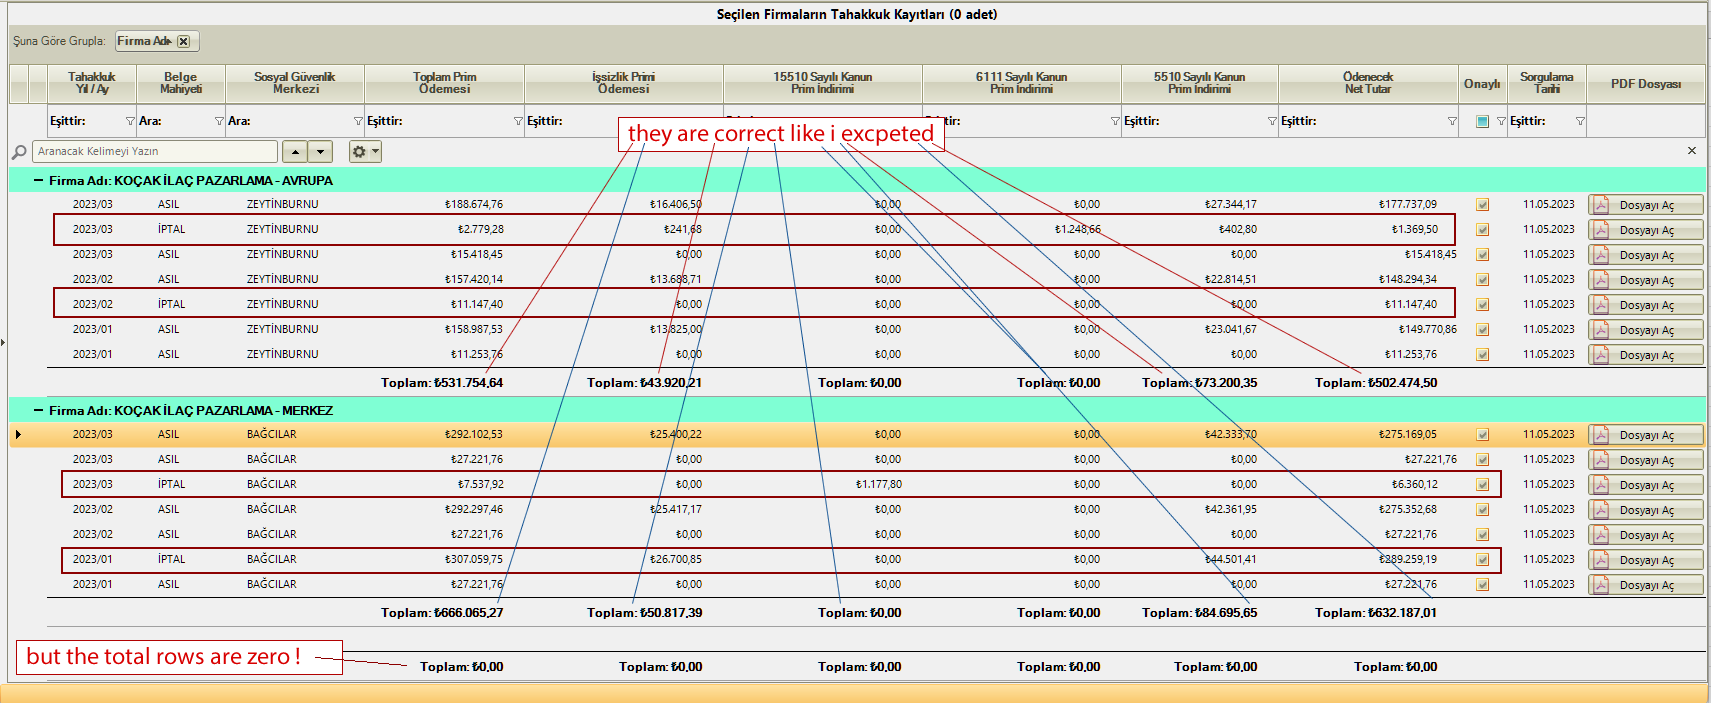Remove the Firma Adı grouping chip
Image resolution: width=1711 pixels, height=703 pixels.
pos(183,41)
